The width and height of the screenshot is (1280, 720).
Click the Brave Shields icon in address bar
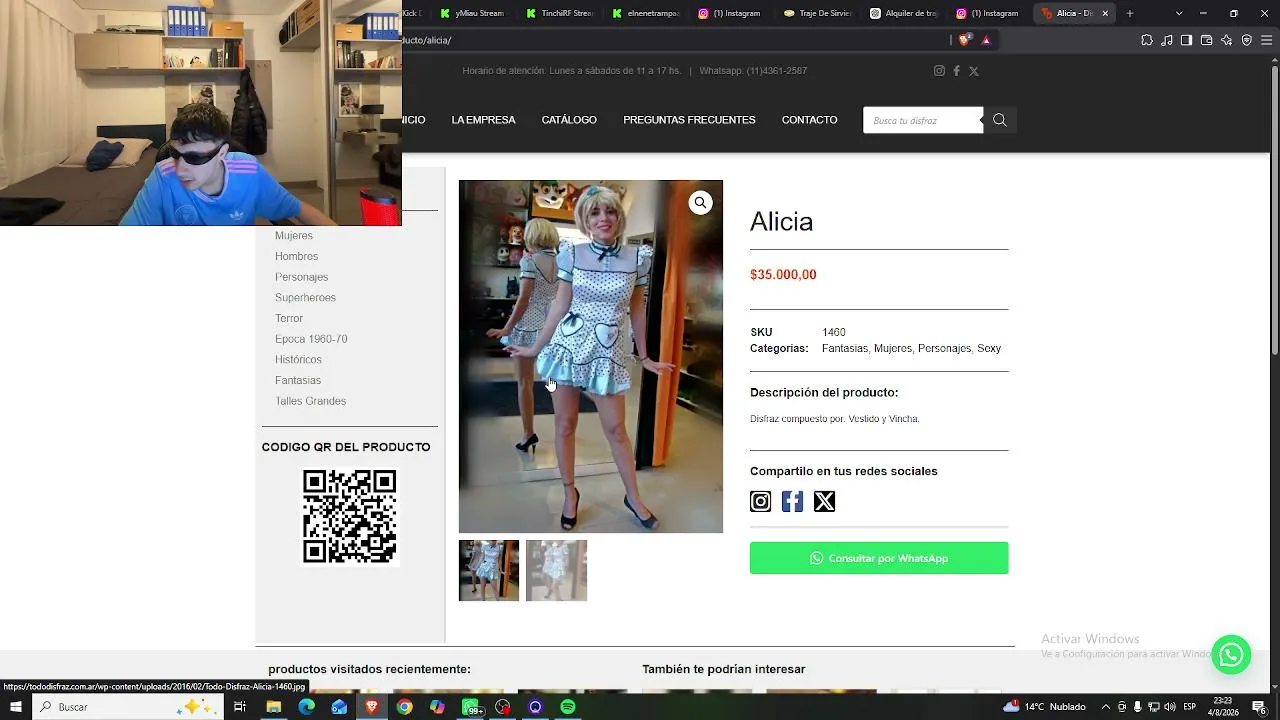tap(965, 40)
